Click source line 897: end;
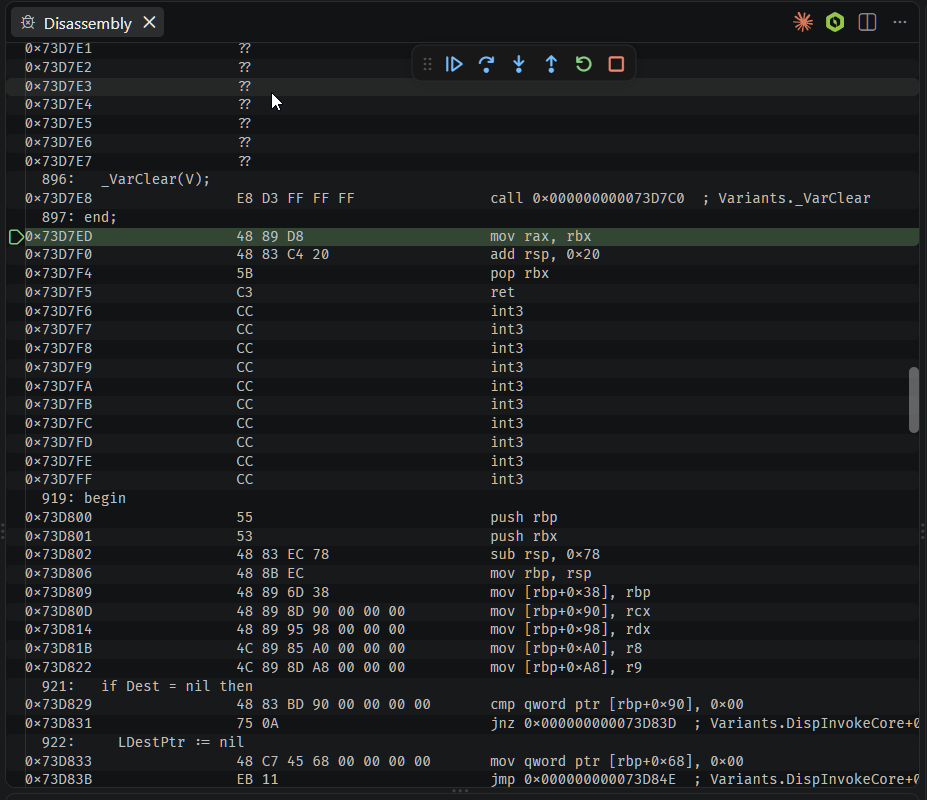927x800 pixels. coord(79,218)
